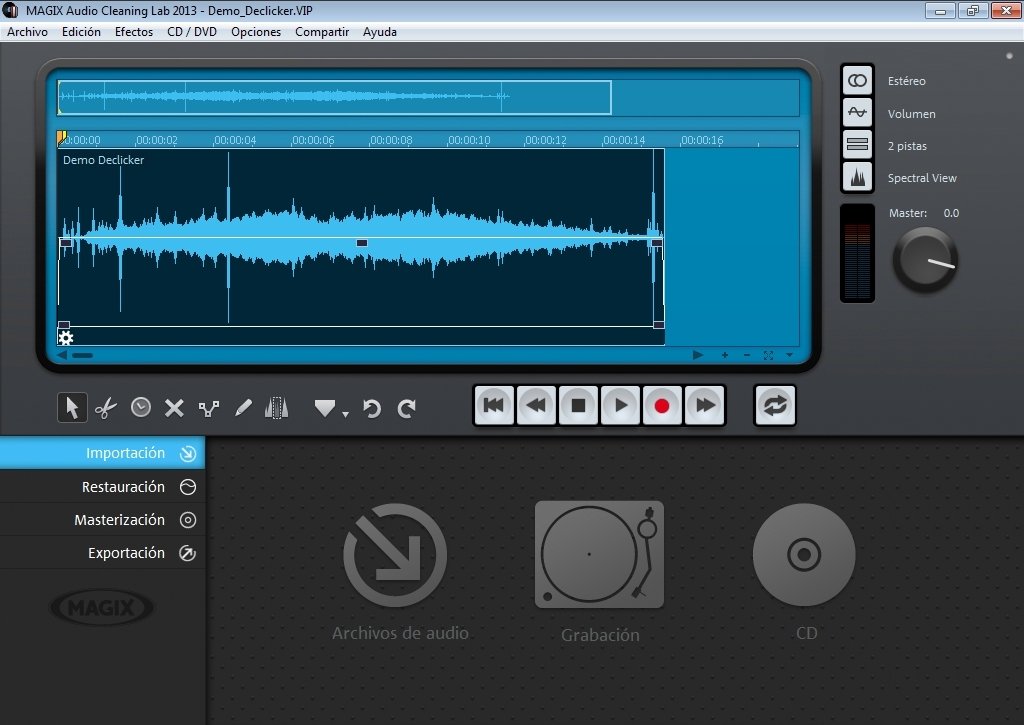Screen dimensions: 1024x725
Task: Open the Edición menu
Action: tap(81, 32)
